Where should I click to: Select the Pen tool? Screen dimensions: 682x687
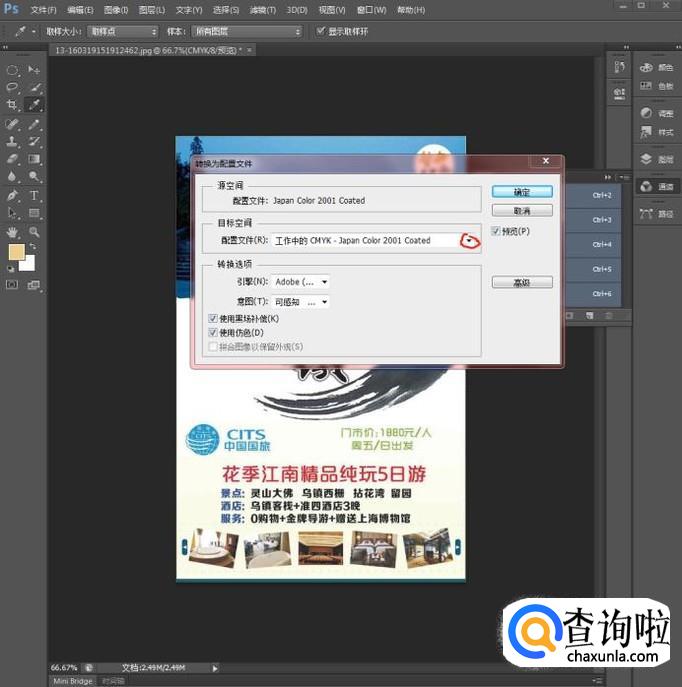(x=13, y=195)
